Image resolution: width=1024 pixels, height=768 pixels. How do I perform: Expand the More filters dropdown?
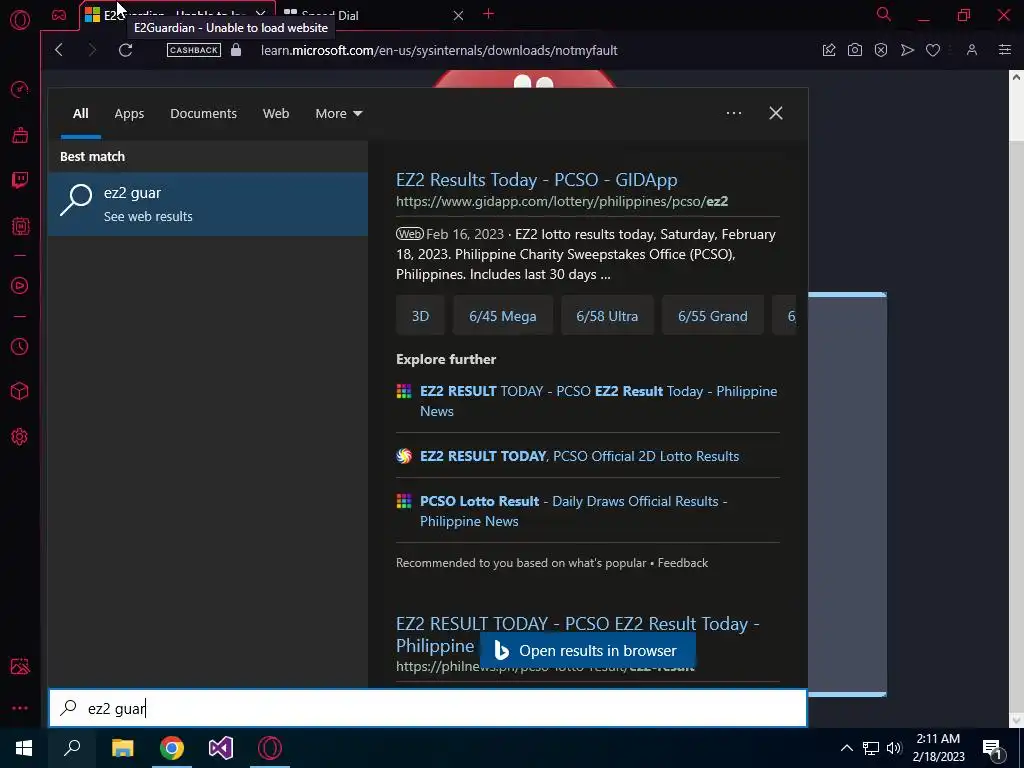click(x=338, y=114)
